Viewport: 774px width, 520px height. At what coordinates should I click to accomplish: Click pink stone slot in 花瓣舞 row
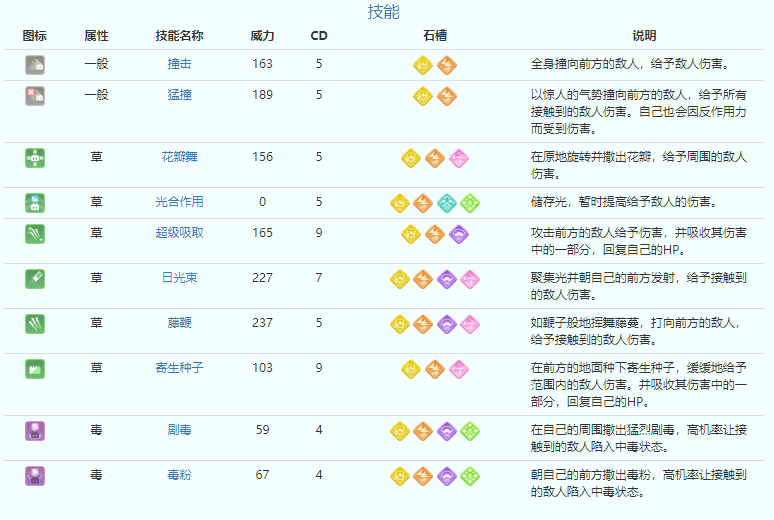[x=459, y=158]
